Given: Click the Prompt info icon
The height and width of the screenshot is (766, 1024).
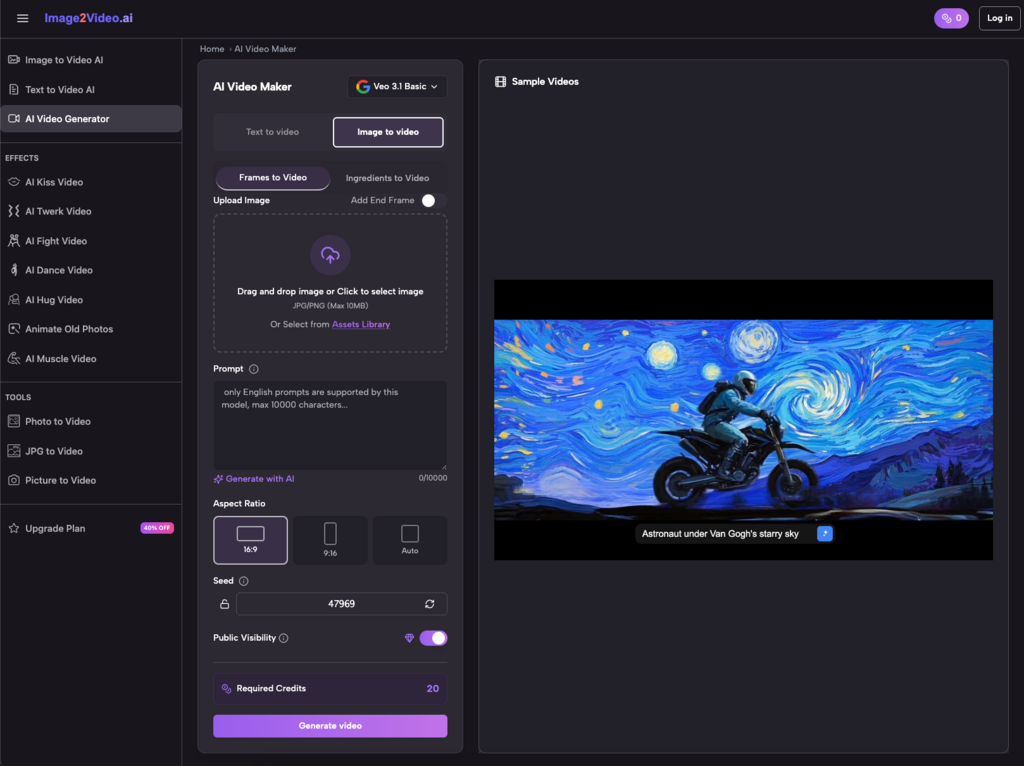Looking at the screenshot, I should (x=254, y=369).
